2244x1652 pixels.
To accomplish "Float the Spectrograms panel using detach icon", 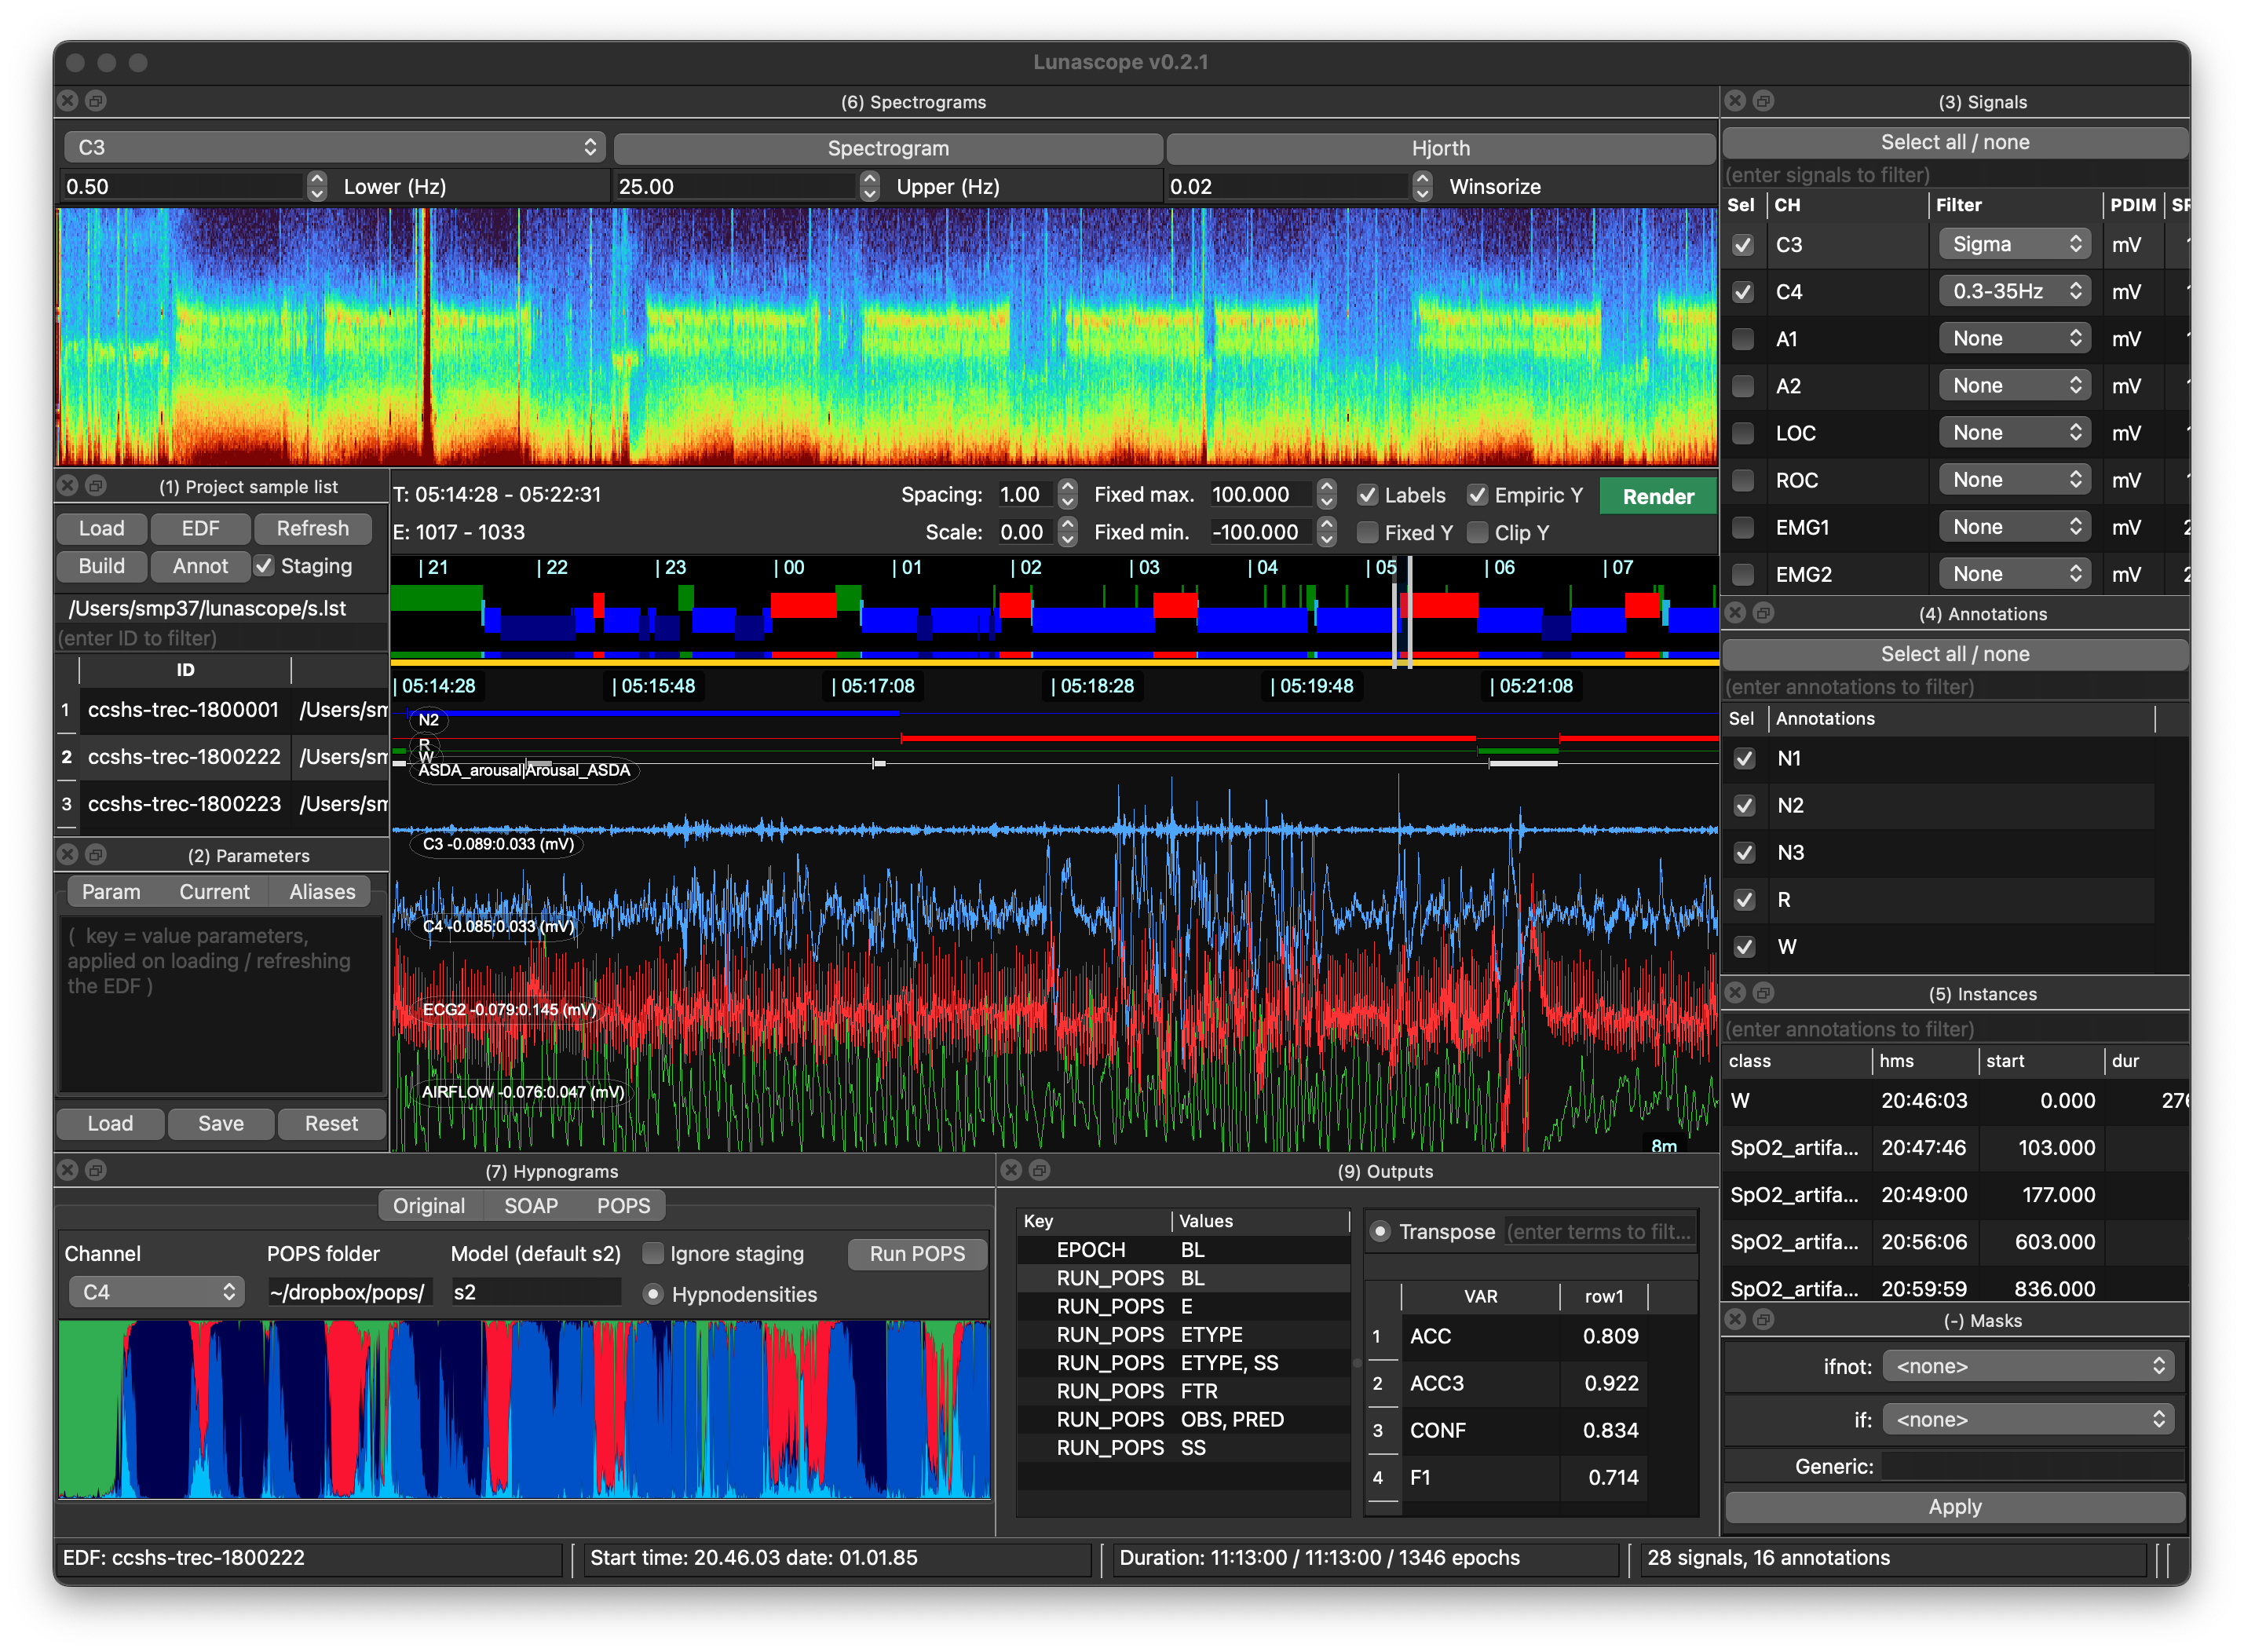I will coord(96,101).
